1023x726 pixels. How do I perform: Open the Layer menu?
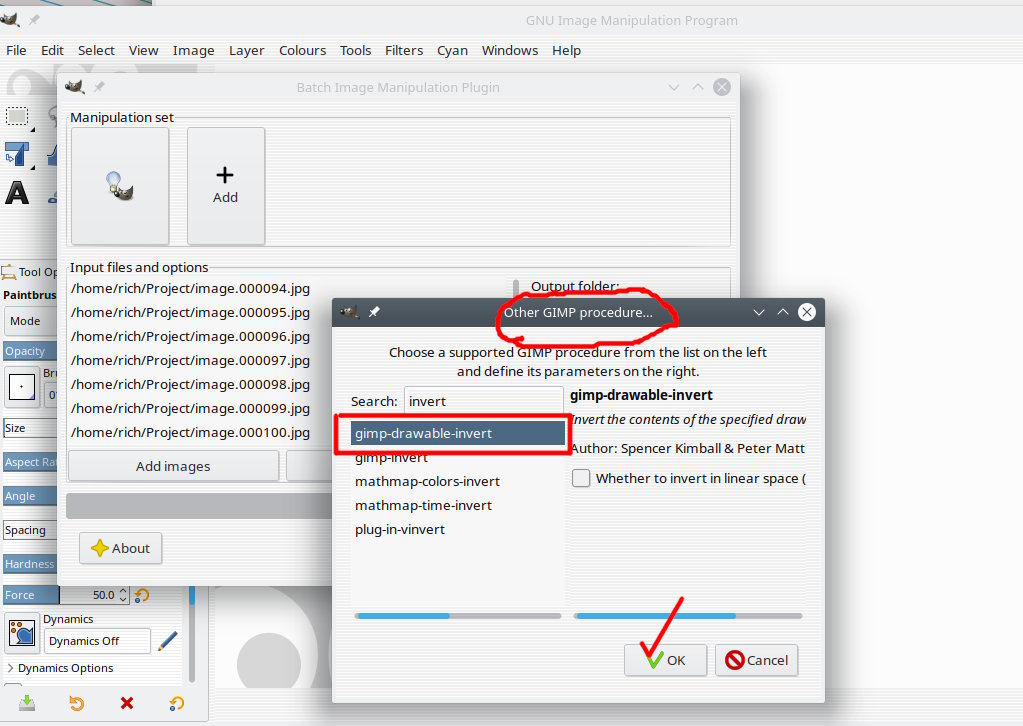coord(247,50)
